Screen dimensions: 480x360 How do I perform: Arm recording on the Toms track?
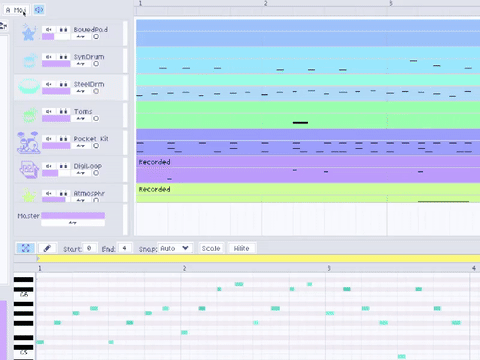tap(96, 119)
